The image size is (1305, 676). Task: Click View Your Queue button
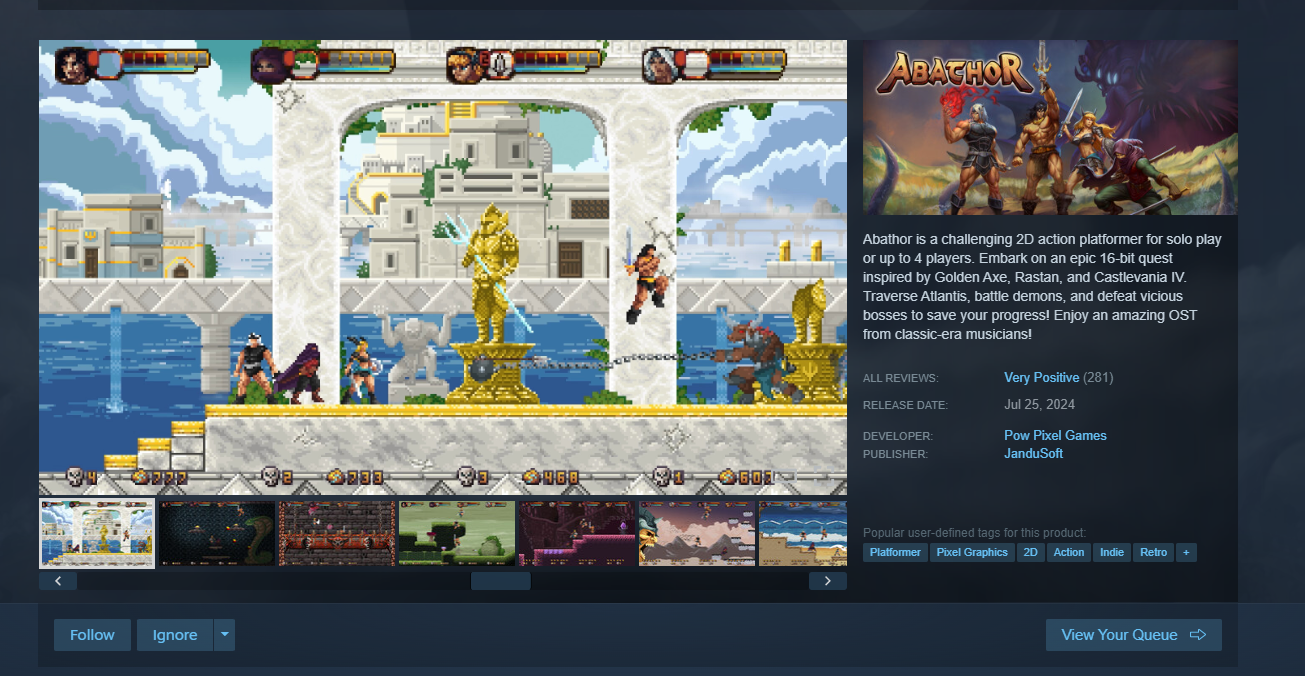(1133, 635)
